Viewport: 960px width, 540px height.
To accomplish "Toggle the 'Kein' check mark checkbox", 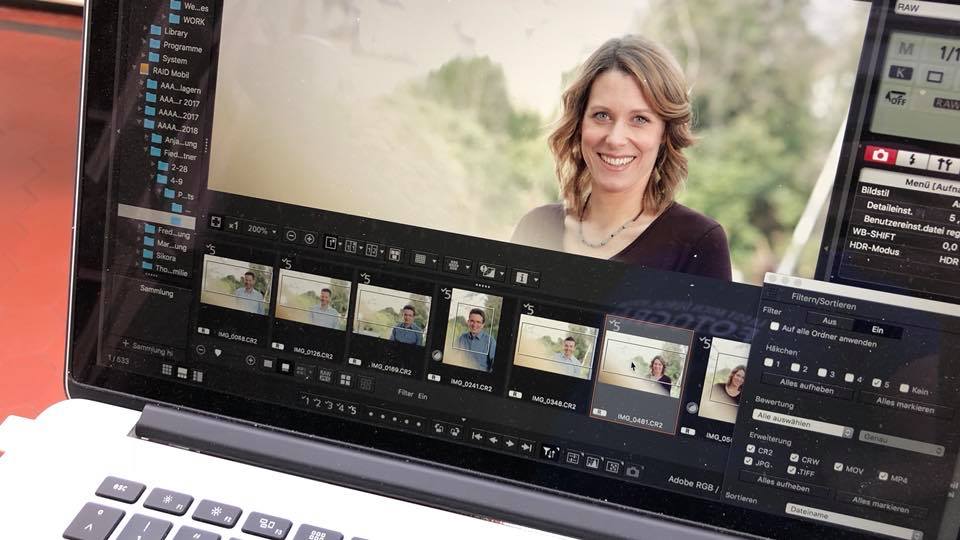I will click(x=904, y=388).
